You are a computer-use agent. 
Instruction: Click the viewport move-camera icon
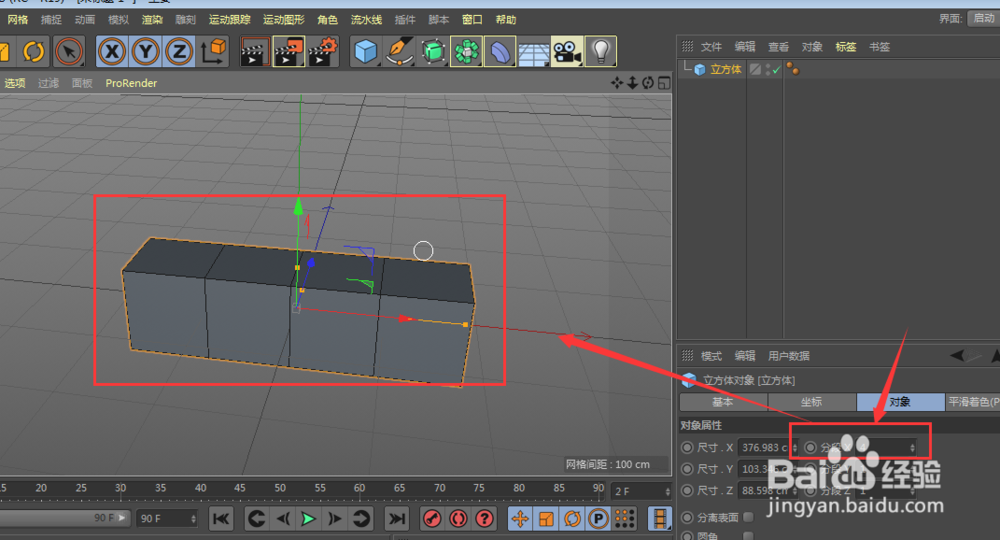point(617,83)
